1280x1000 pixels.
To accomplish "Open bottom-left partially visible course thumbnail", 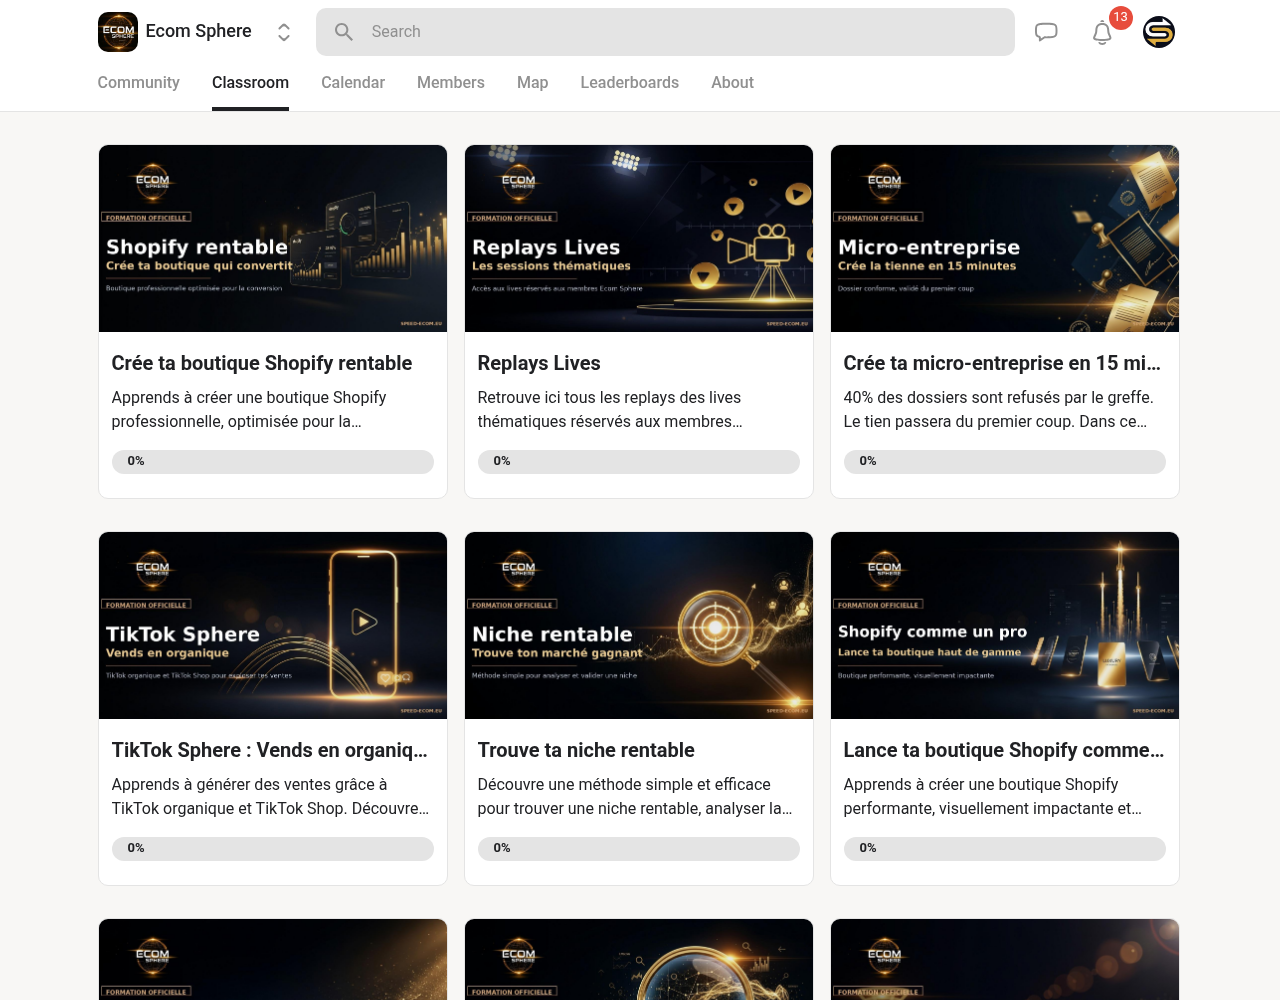I will pos(273,959).
